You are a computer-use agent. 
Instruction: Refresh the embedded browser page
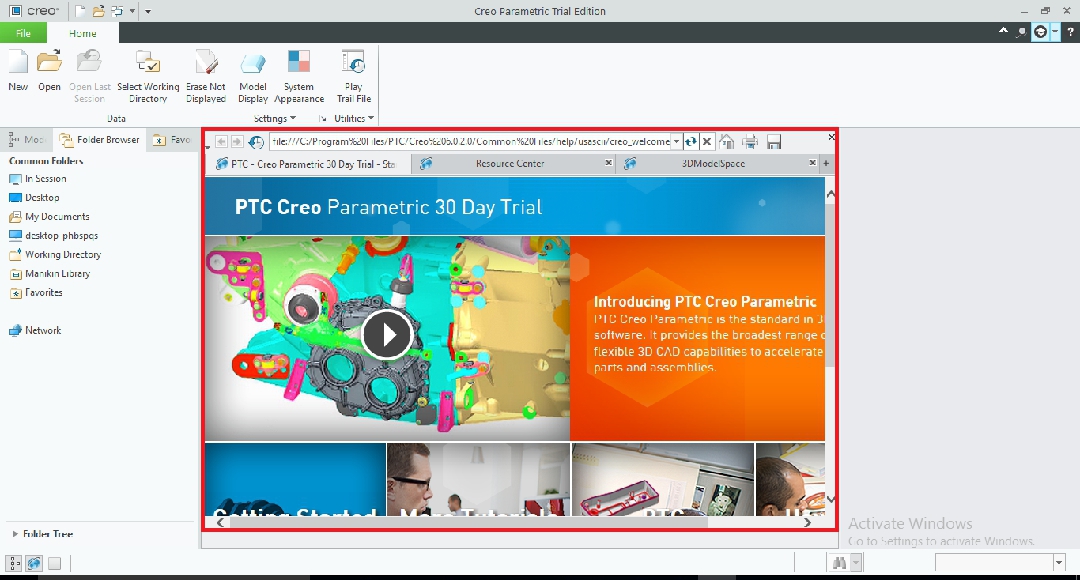[x=690, y=141]
